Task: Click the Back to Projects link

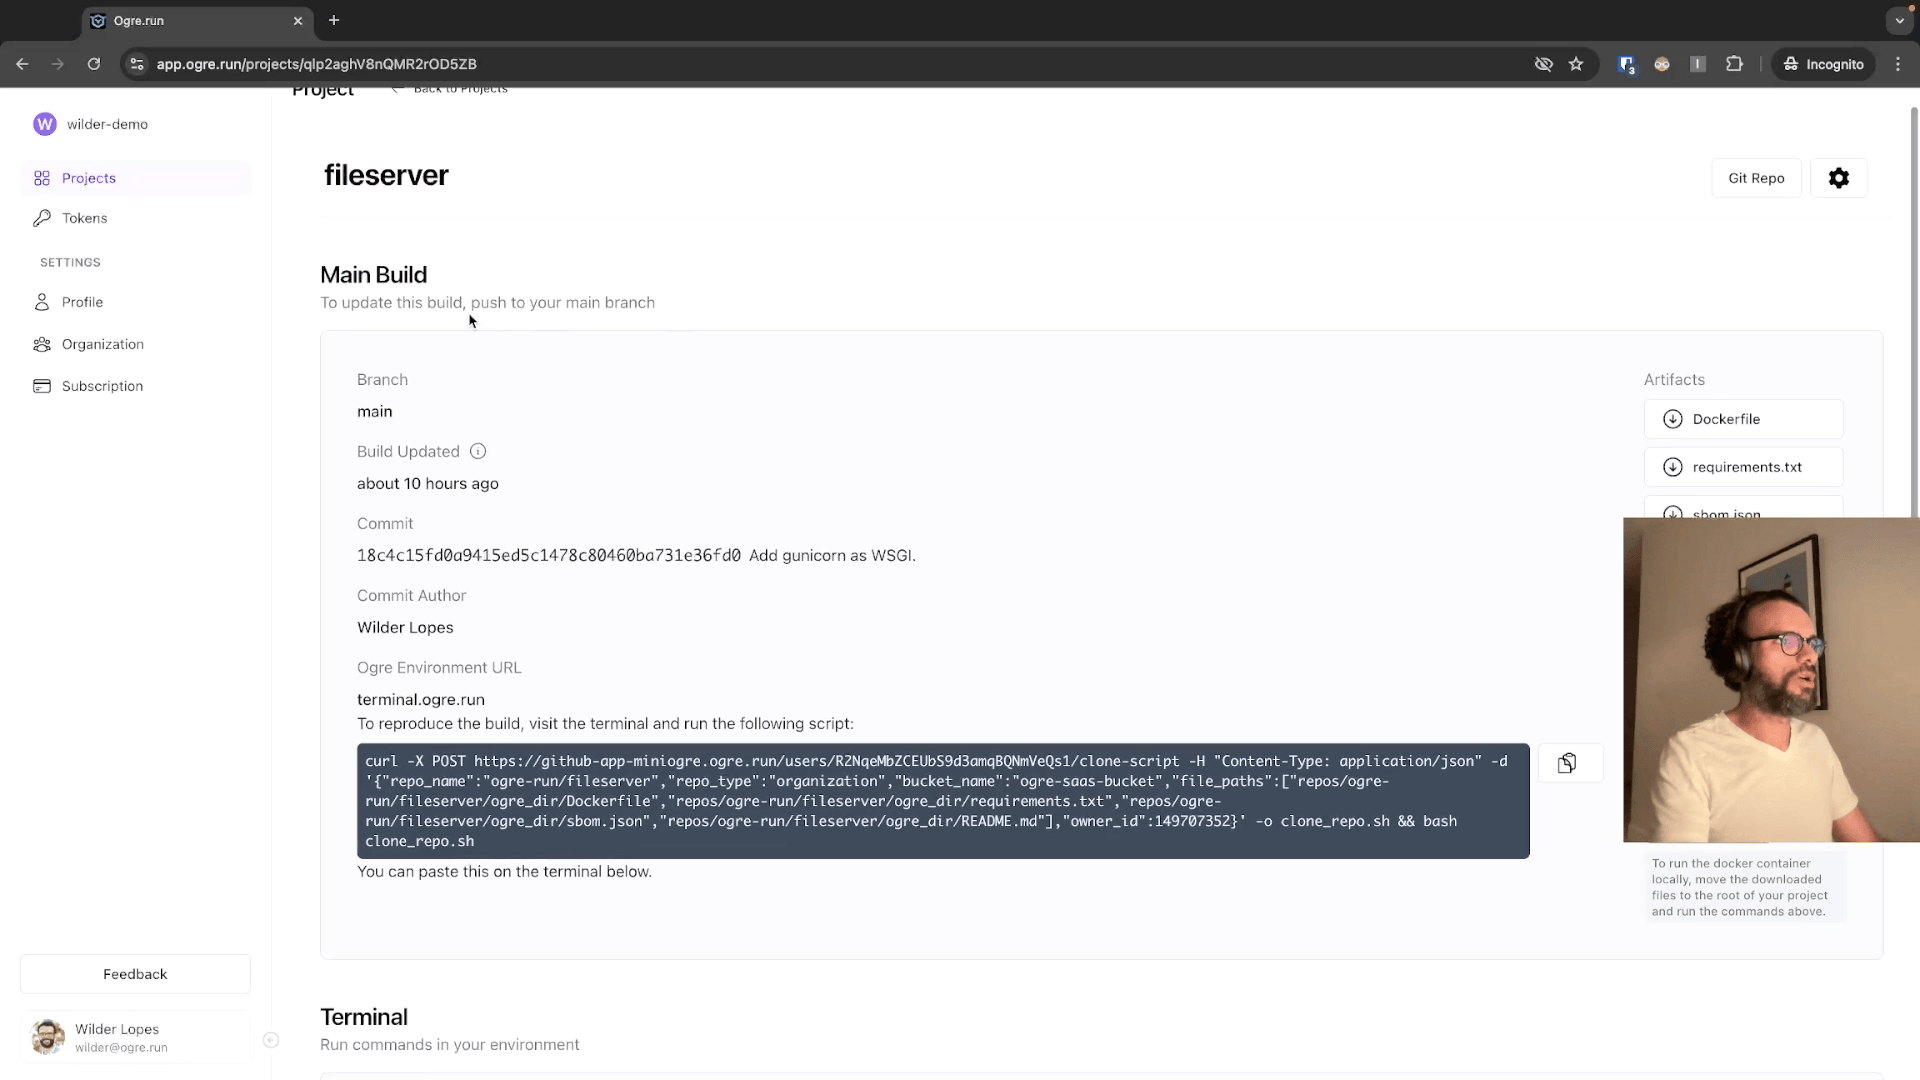Action: point(450,89)
